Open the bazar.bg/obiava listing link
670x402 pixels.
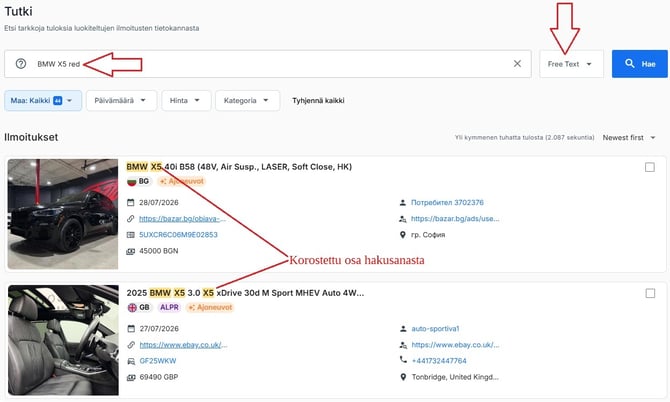pyautogui.click(x=182, y=219)
